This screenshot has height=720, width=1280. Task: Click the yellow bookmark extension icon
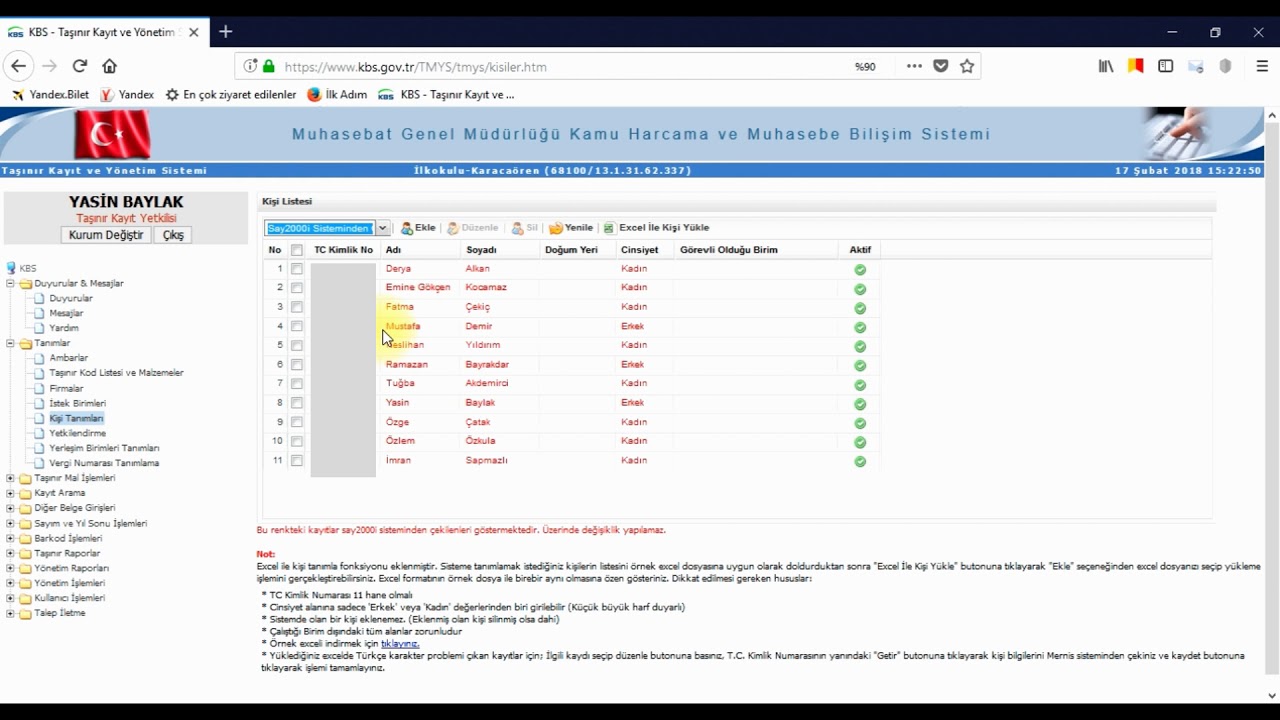tap(1136, 66)
